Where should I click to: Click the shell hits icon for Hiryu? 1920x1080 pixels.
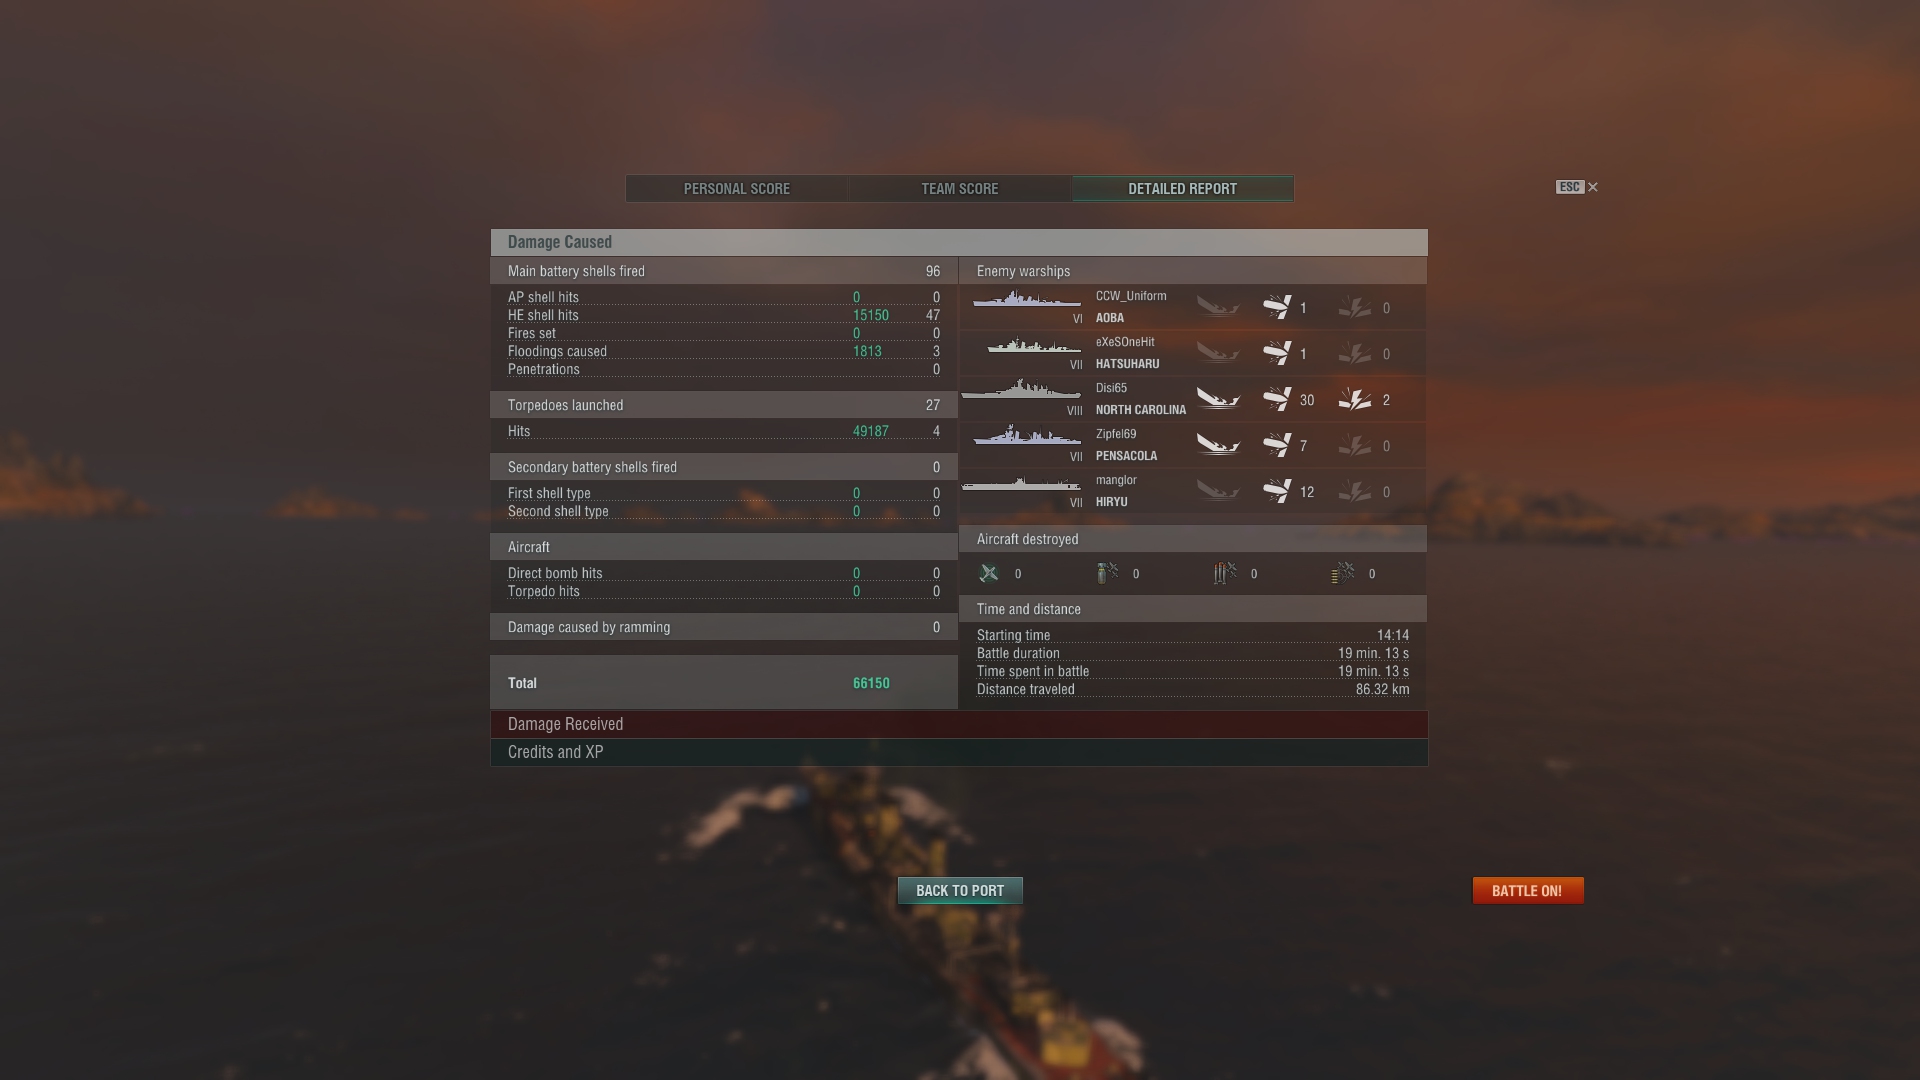click(x=1277, y=491)
